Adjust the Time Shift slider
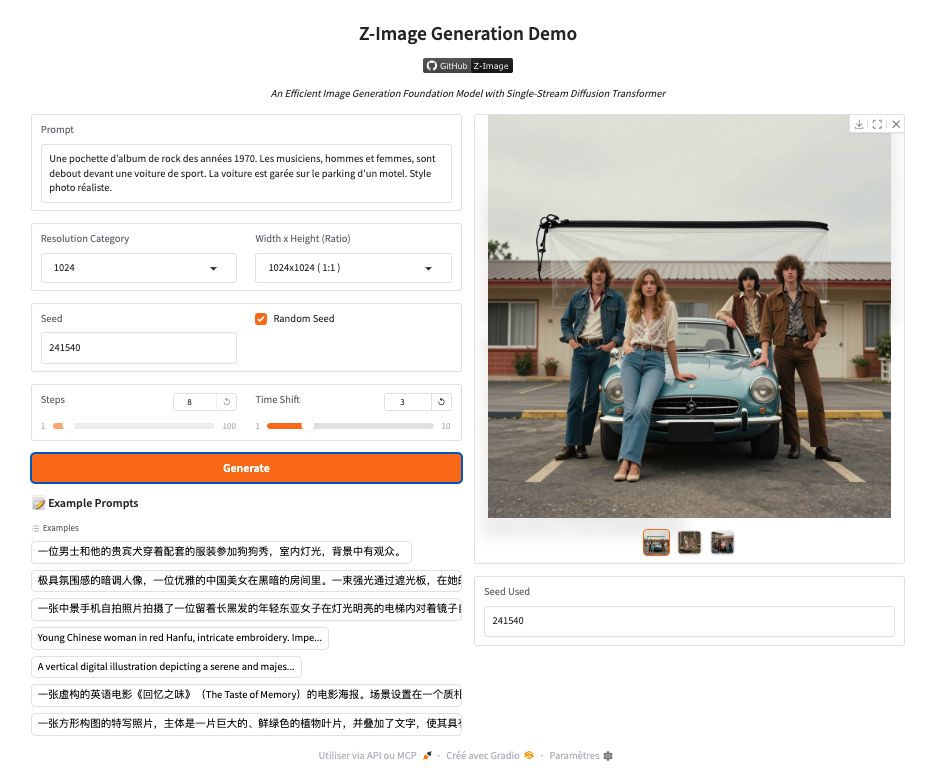The width and height of the screenshot is (933, 780). coord(306,426)
